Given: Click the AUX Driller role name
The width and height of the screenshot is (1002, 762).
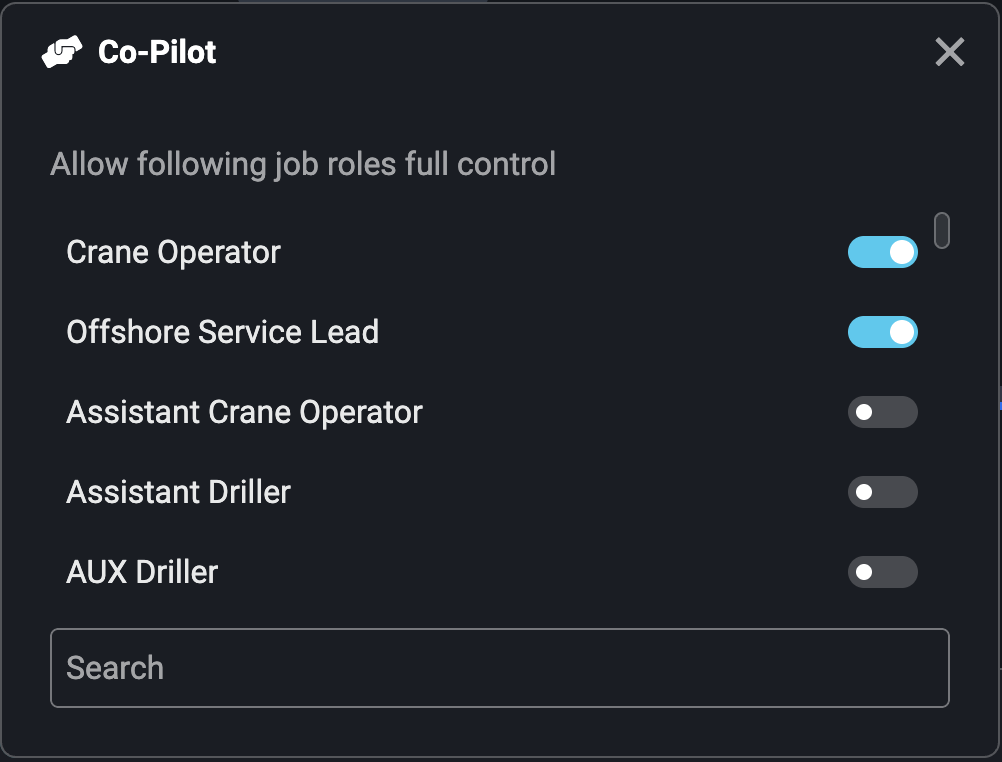Looking at the screenshot, I should pos(142,572).
